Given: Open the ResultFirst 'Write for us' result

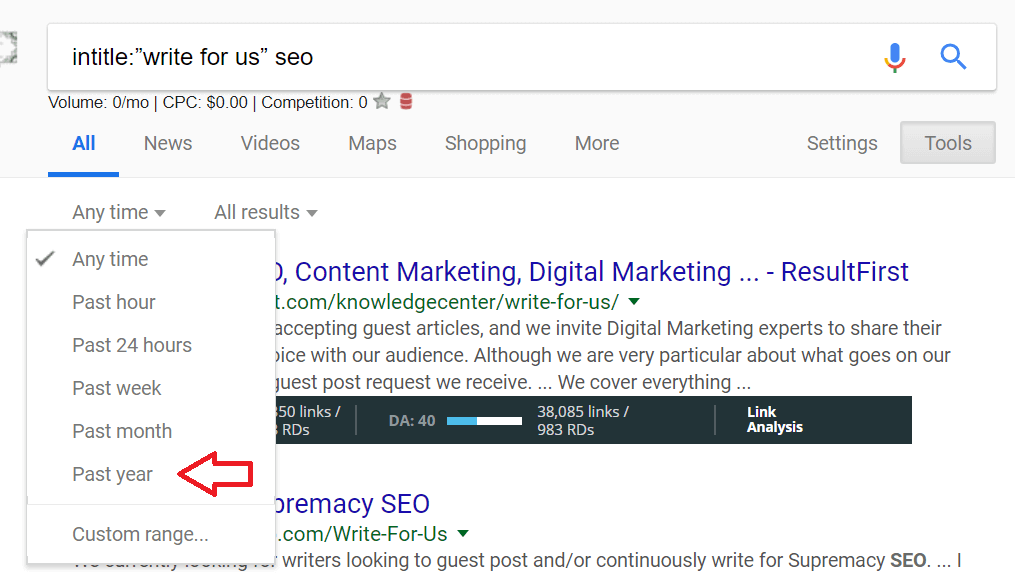Looking at the screenshot, I should pos(593,271).
